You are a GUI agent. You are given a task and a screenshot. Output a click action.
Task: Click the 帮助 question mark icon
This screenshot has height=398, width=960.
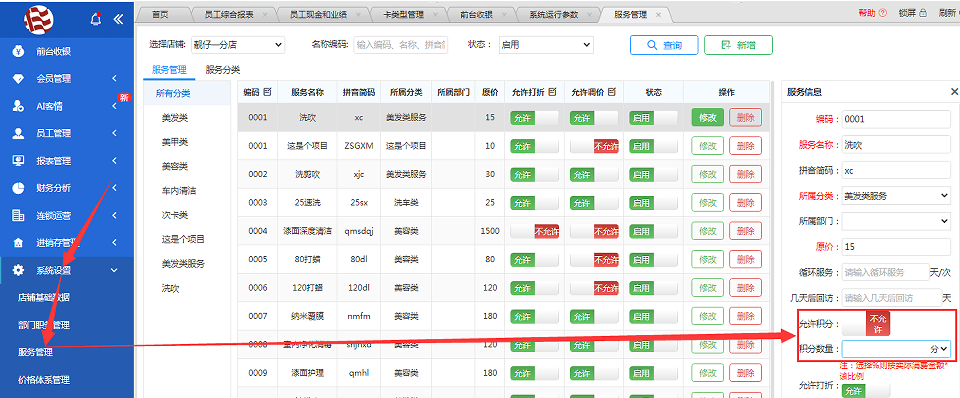pos(882,13)
